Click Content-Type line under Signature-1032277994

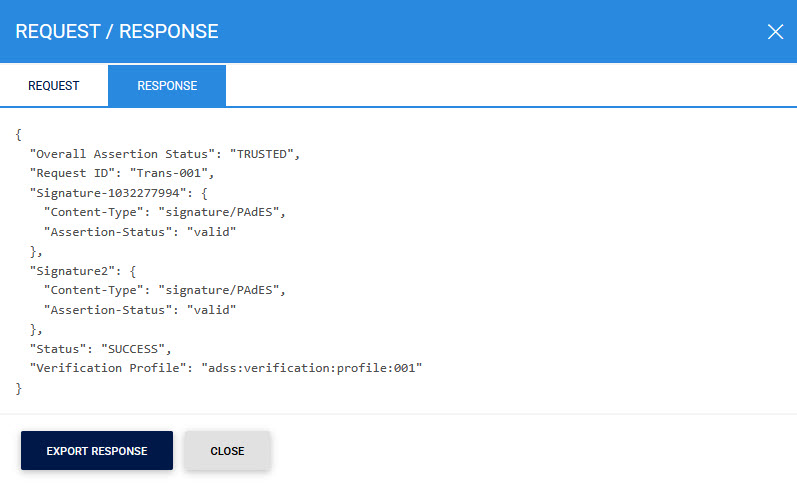[165, 212]
